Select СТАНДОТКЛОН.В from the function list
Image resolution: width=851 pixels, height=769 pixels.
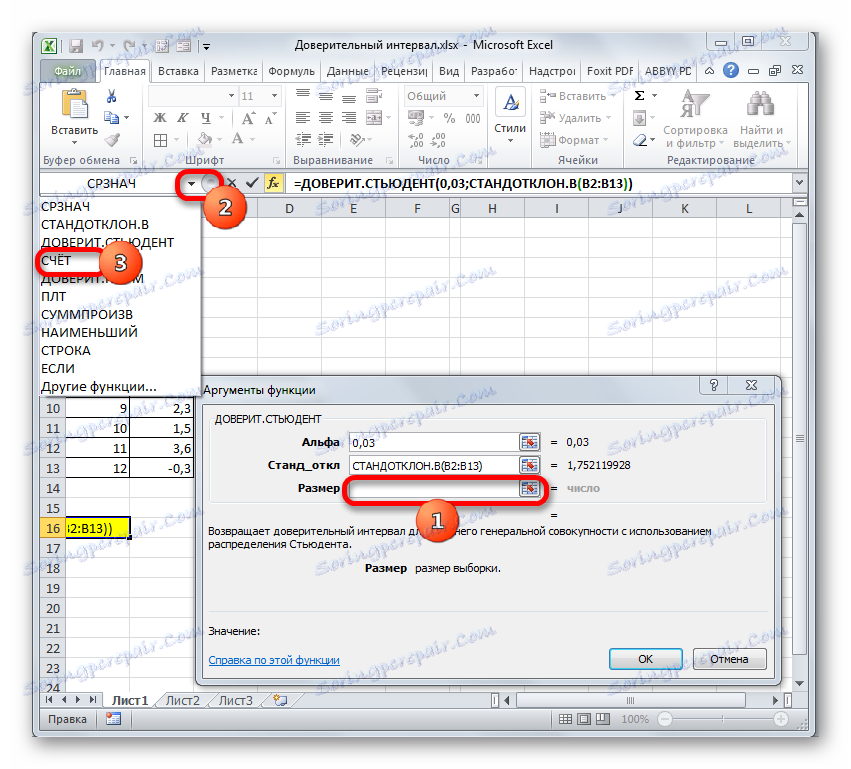click(x=95, y=225)
